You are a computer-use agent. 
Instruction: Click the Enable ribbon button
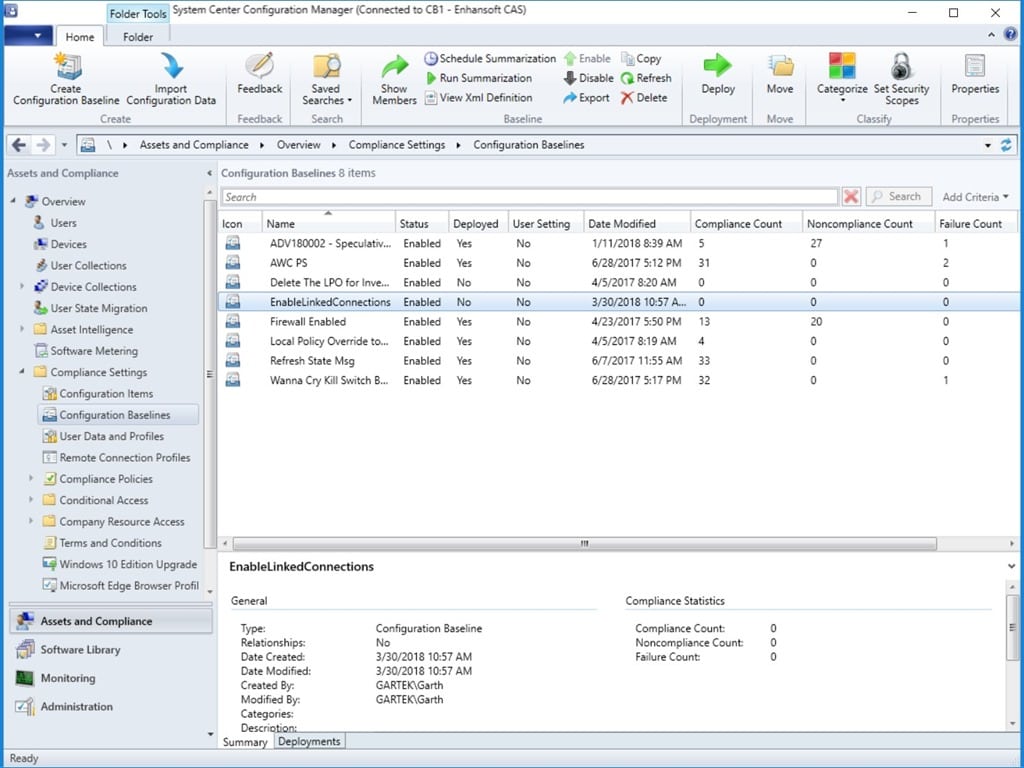(587, 58)
